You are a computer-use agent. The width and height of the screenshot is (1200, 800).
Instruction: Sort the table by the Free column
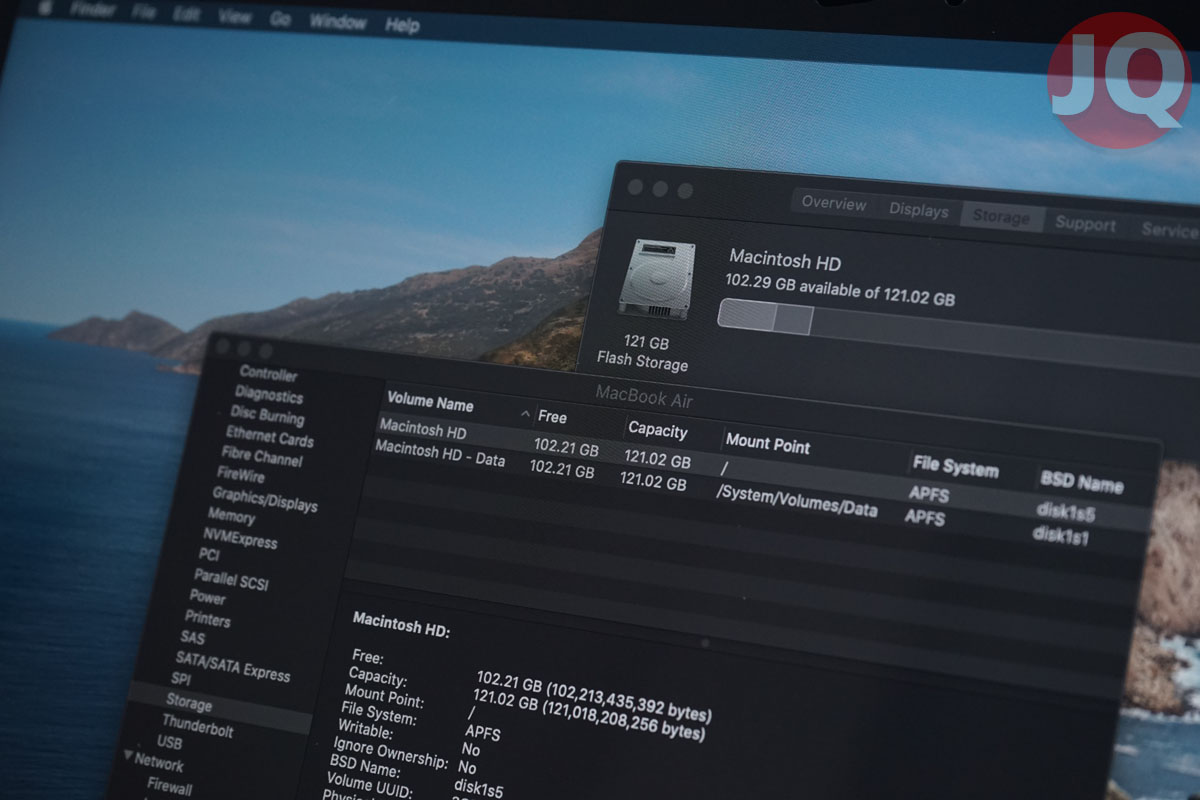pyautogui.click(x=552, y=417)
